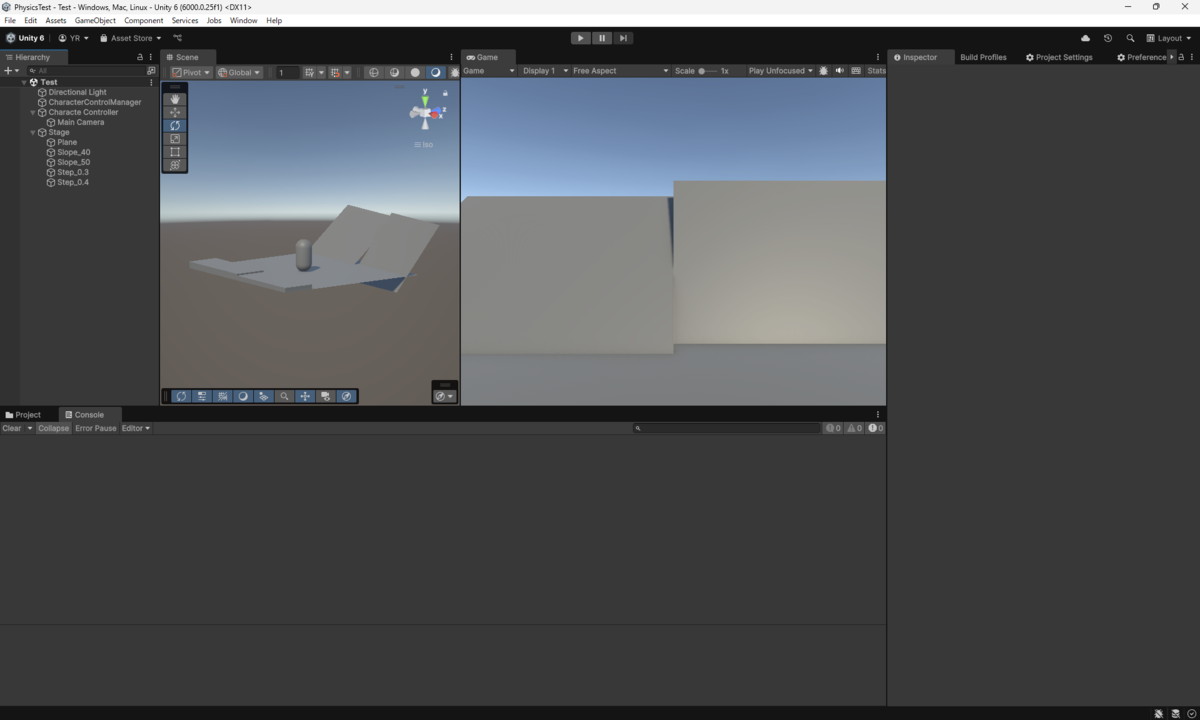Toggle skybox rendering in the Scene view
The image size is (1200, 720).
[435, 71]
